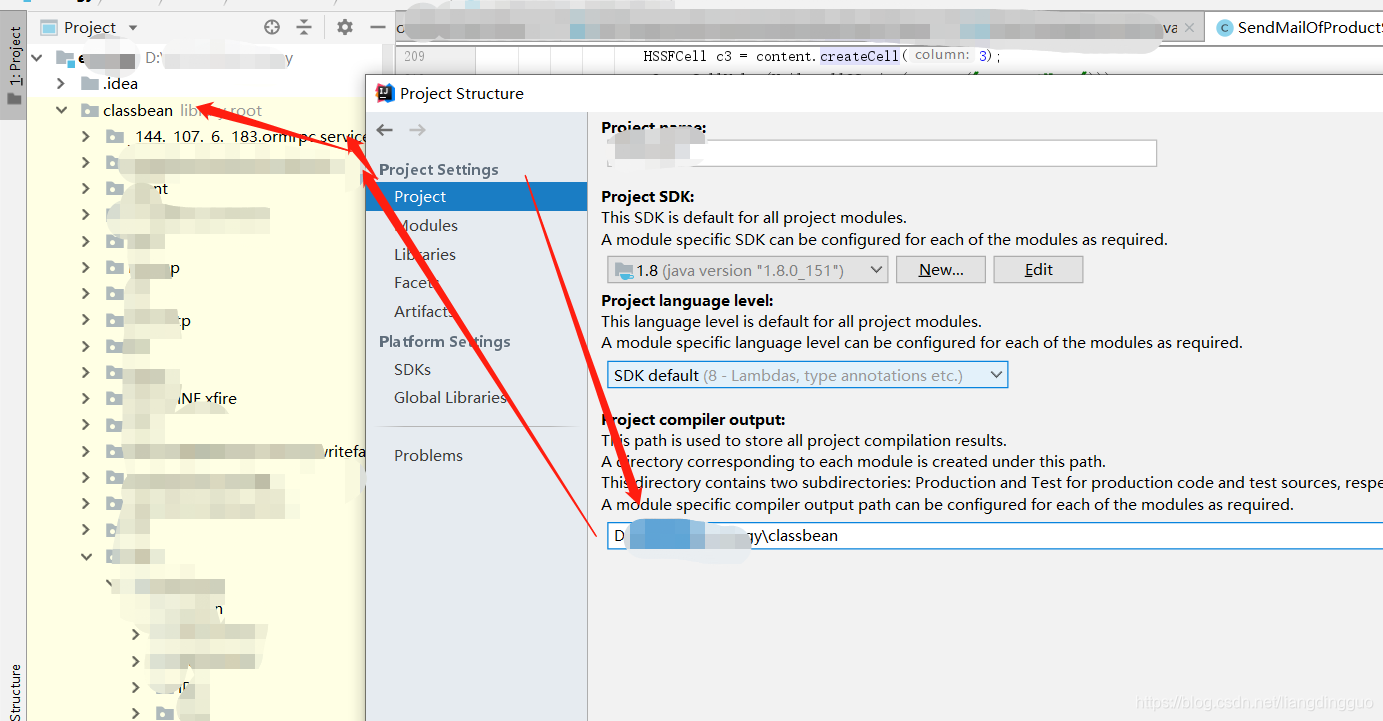Select the SendMailOfProduct class file icon
This screenshot has width=1383, height=721.
1225,28
